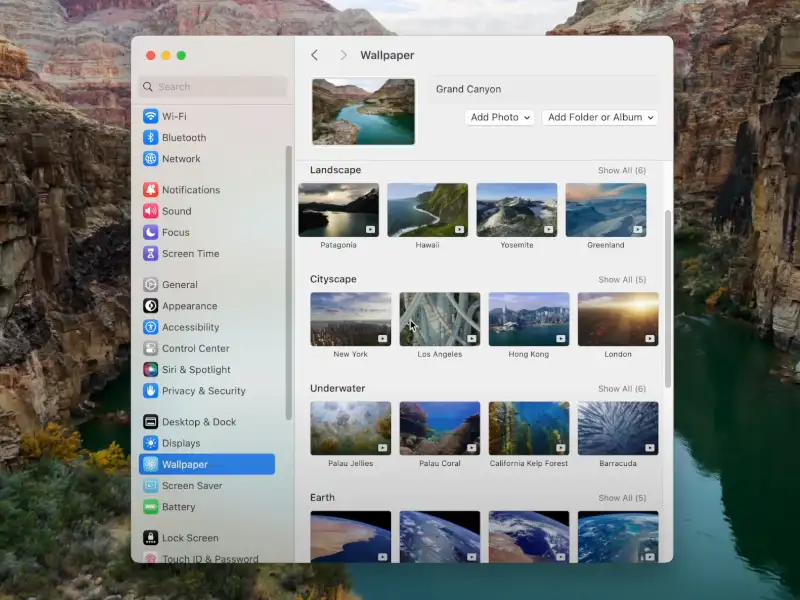
Task: Pick the California Kelp Forest wallpaper
Action: click(529, 429)
